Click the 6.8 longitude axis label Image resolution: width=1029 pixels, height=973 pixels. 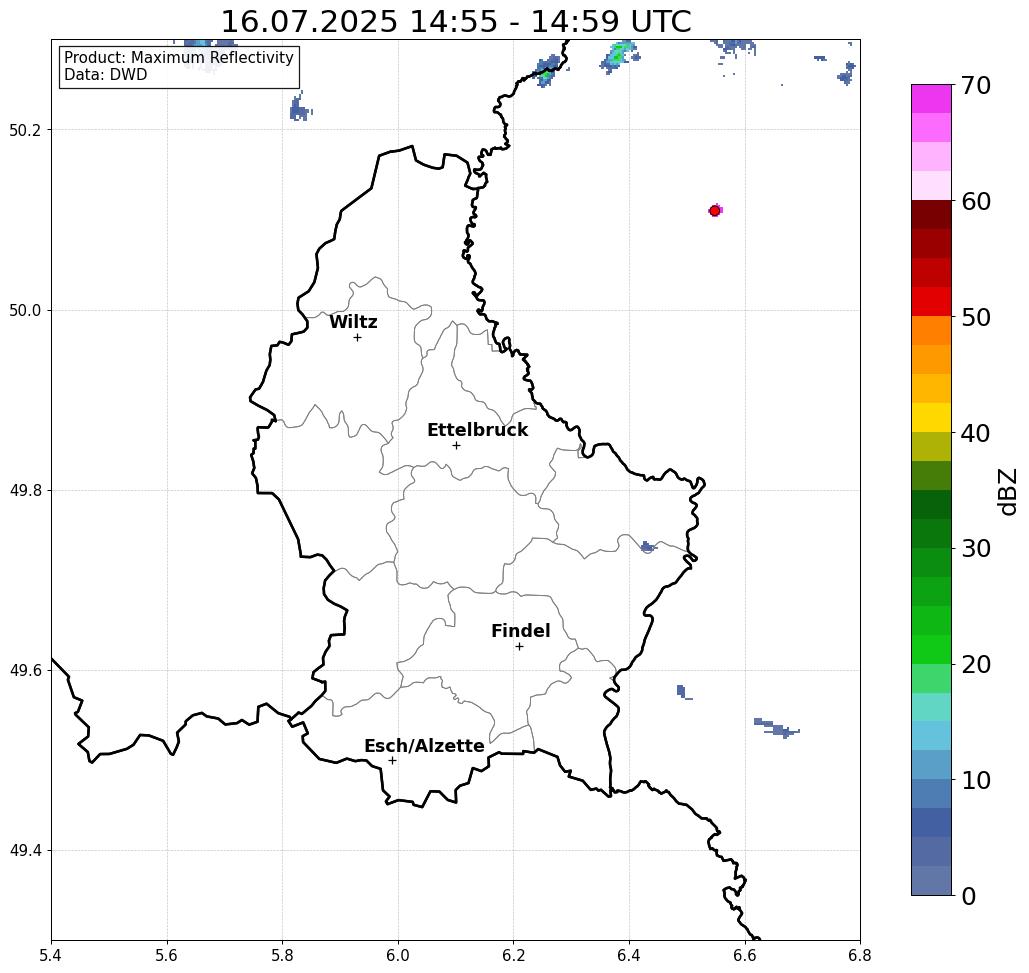[860, 955]
